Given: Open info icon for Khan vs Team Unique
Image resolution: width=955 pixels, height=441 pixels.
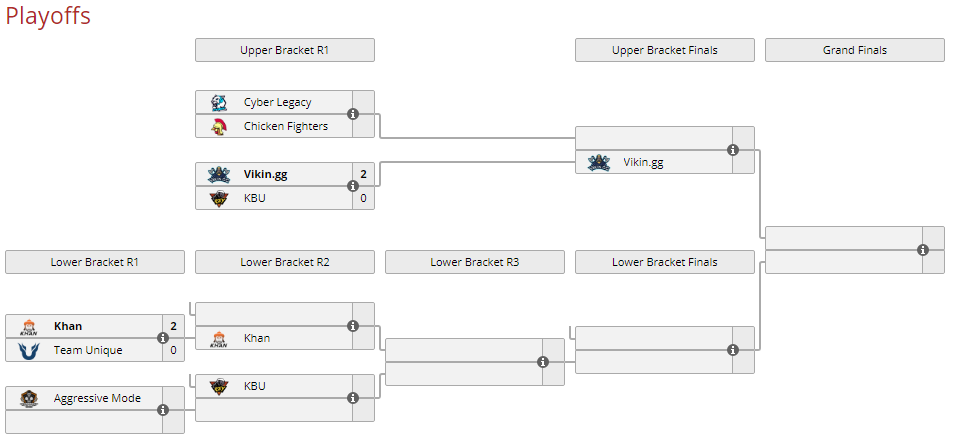Looking at the screenshot, I should pos(163,338).
